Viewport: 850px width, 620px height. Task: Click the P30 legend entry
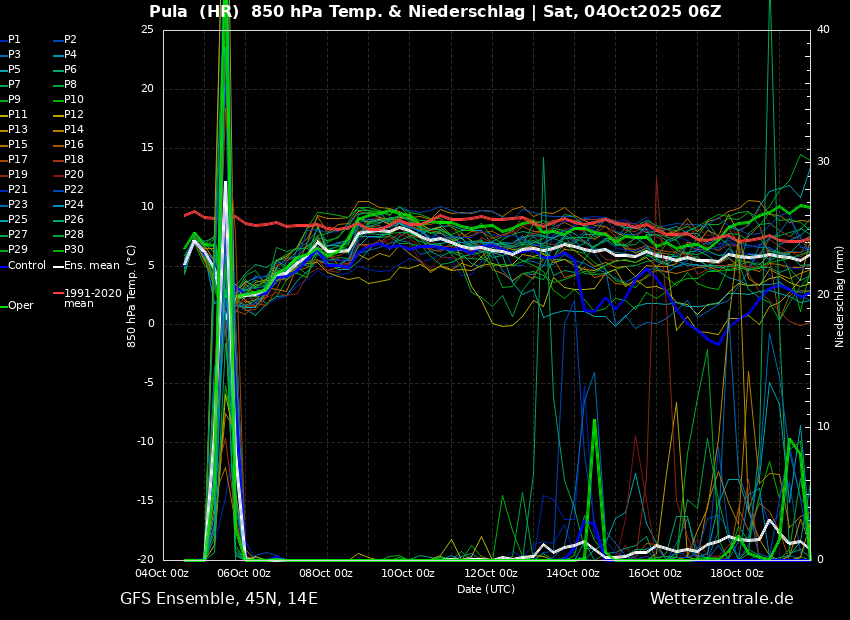click(73, 250)
